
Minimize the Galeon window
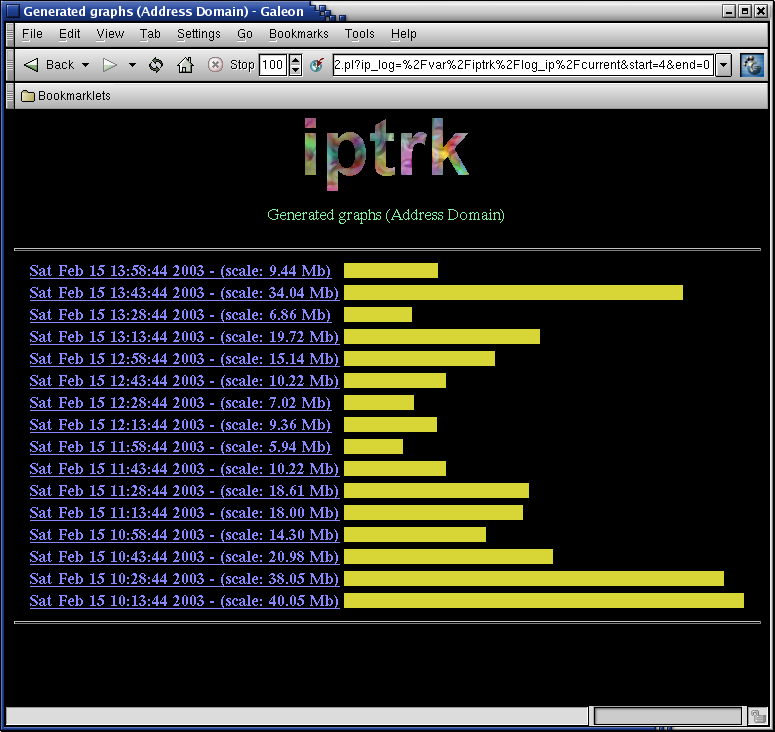729,11
